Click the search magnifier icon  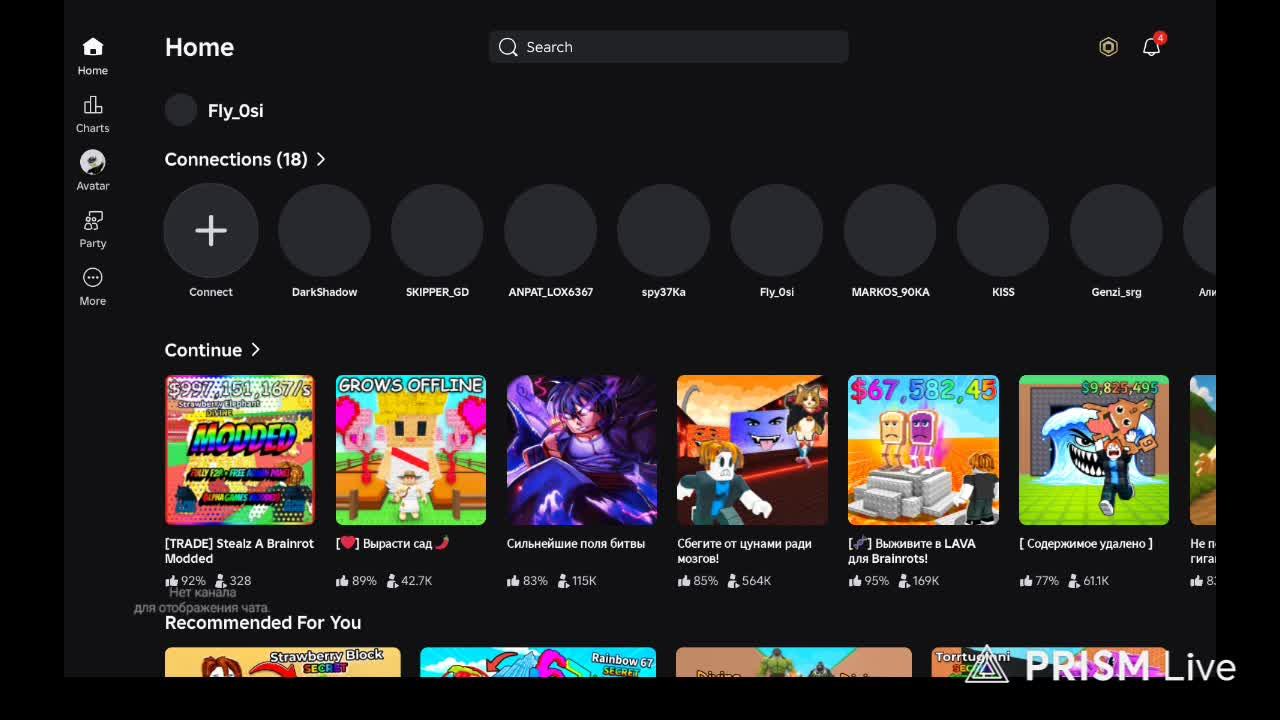(508, 47)
